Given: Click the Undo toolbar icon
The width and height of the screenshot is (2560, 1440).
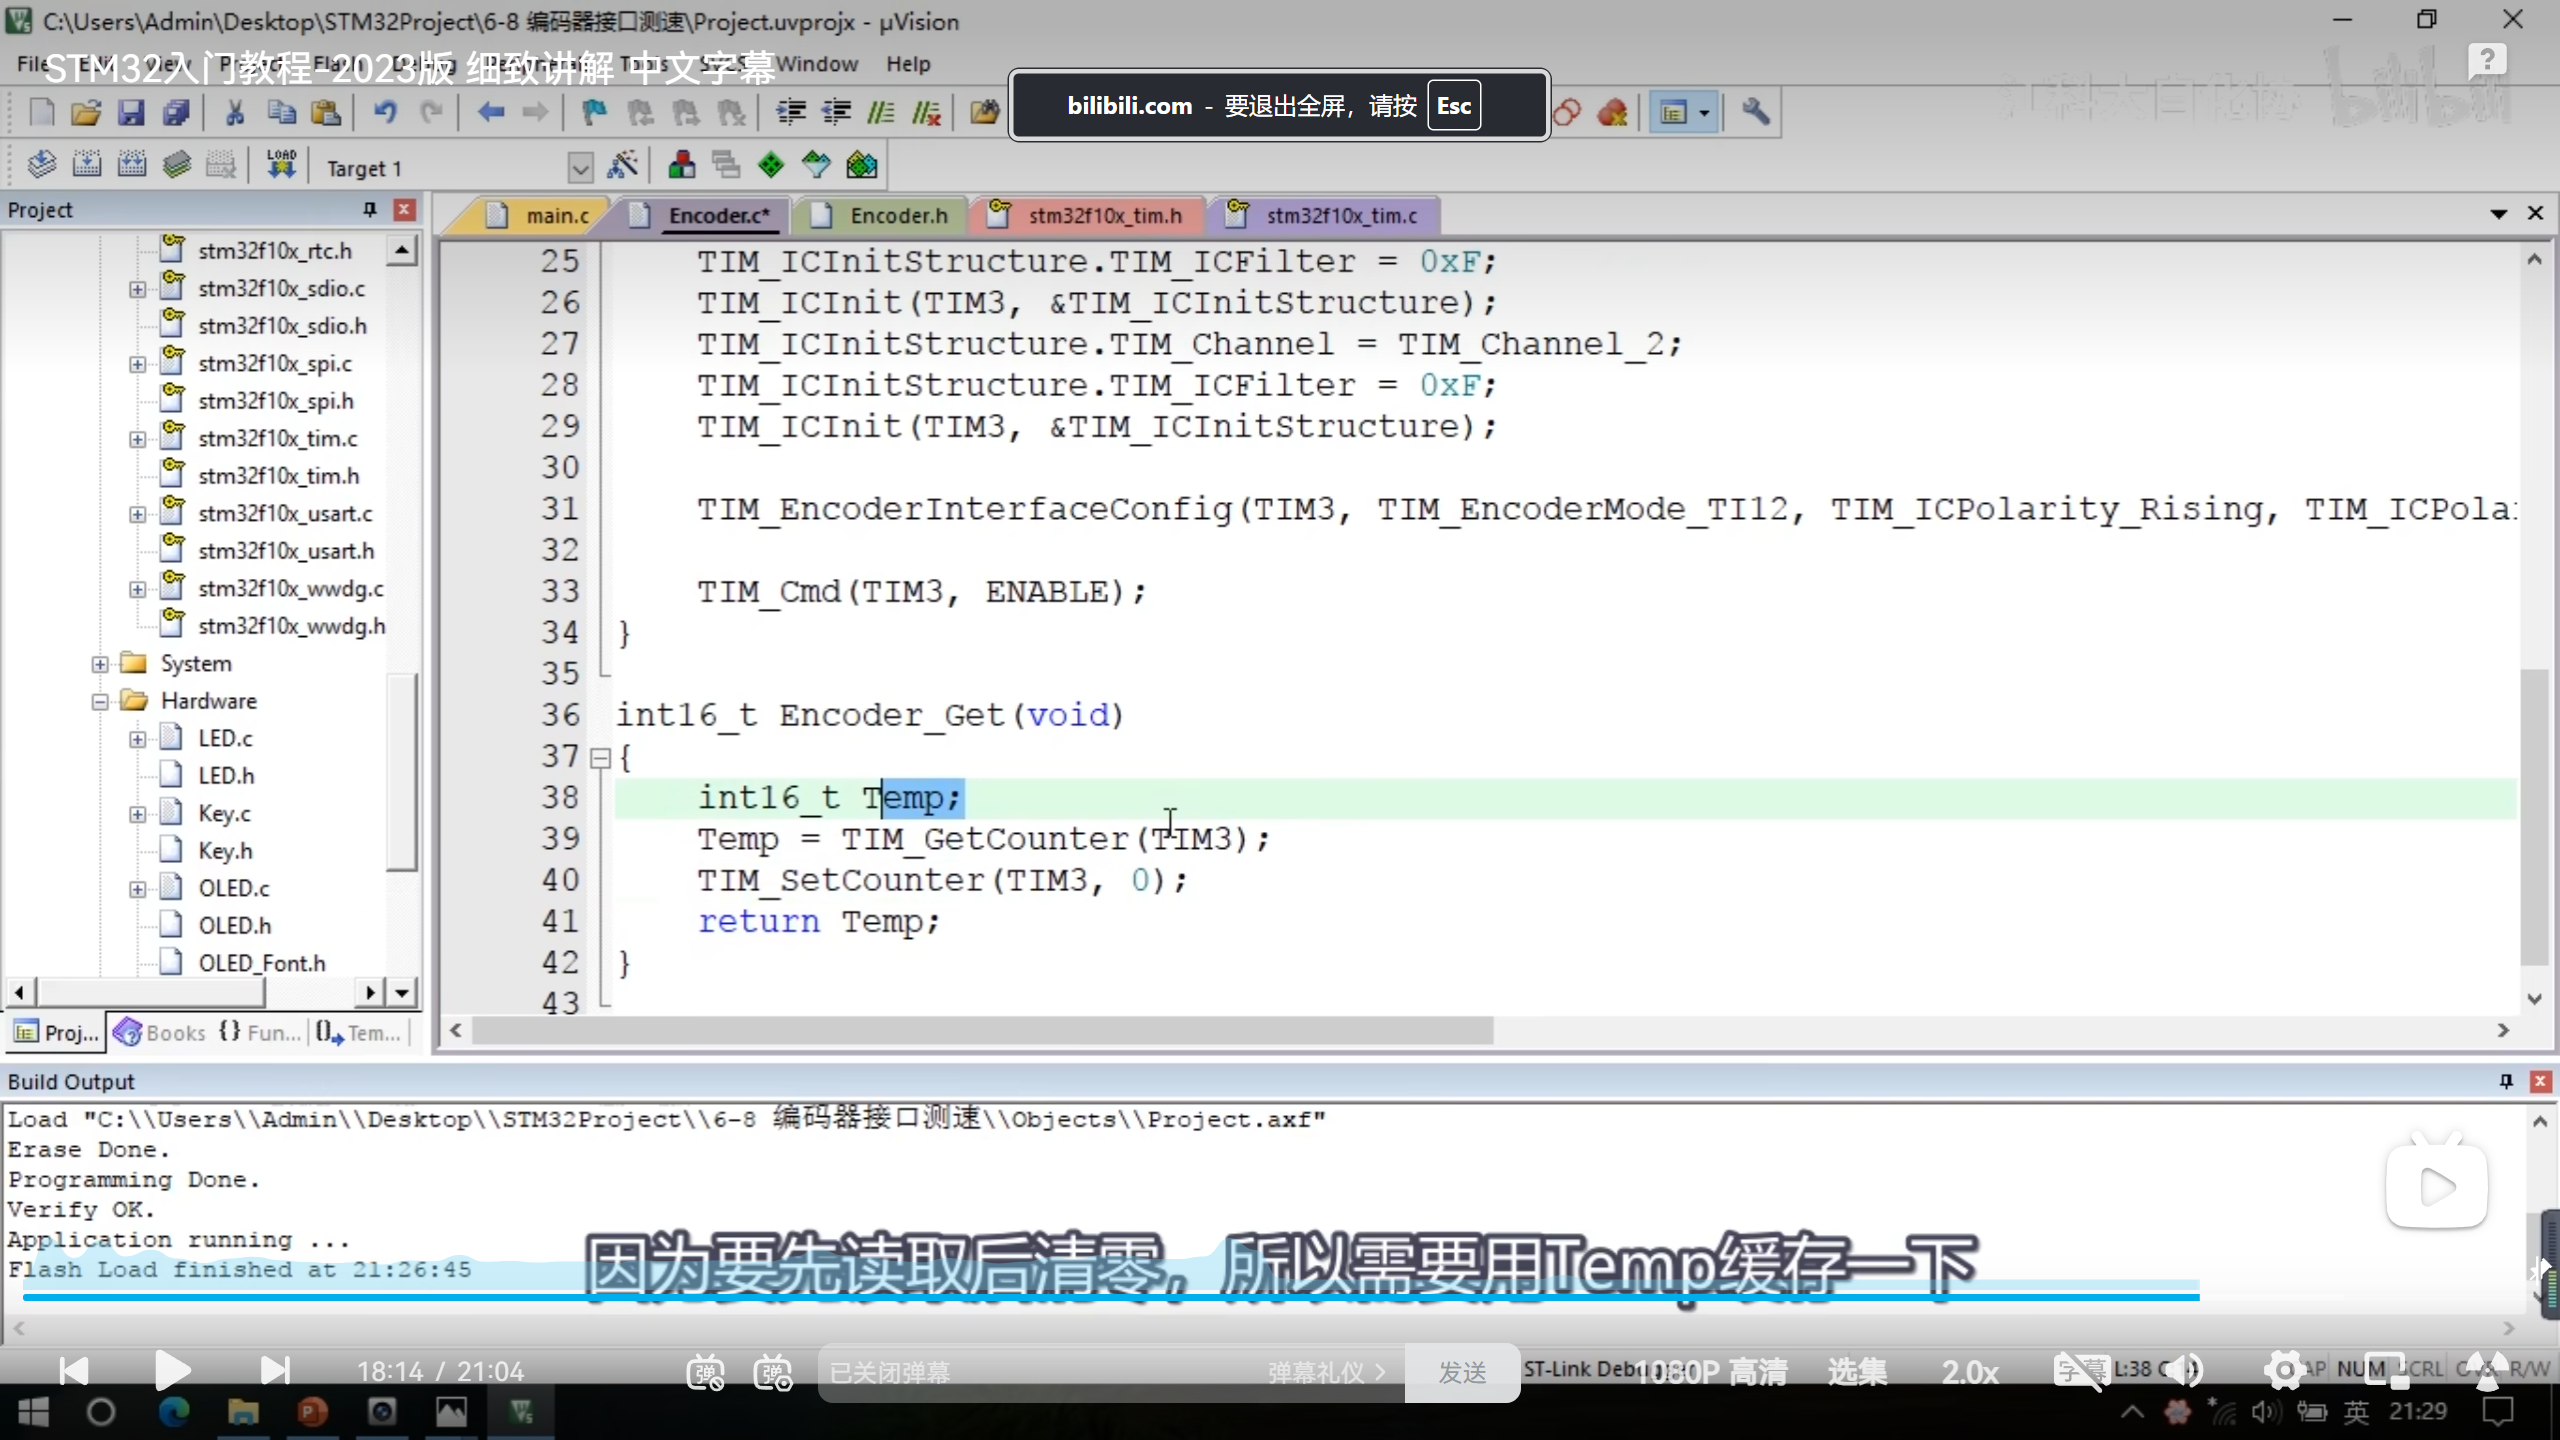Looking at the screenshot, I should (385, 112).
